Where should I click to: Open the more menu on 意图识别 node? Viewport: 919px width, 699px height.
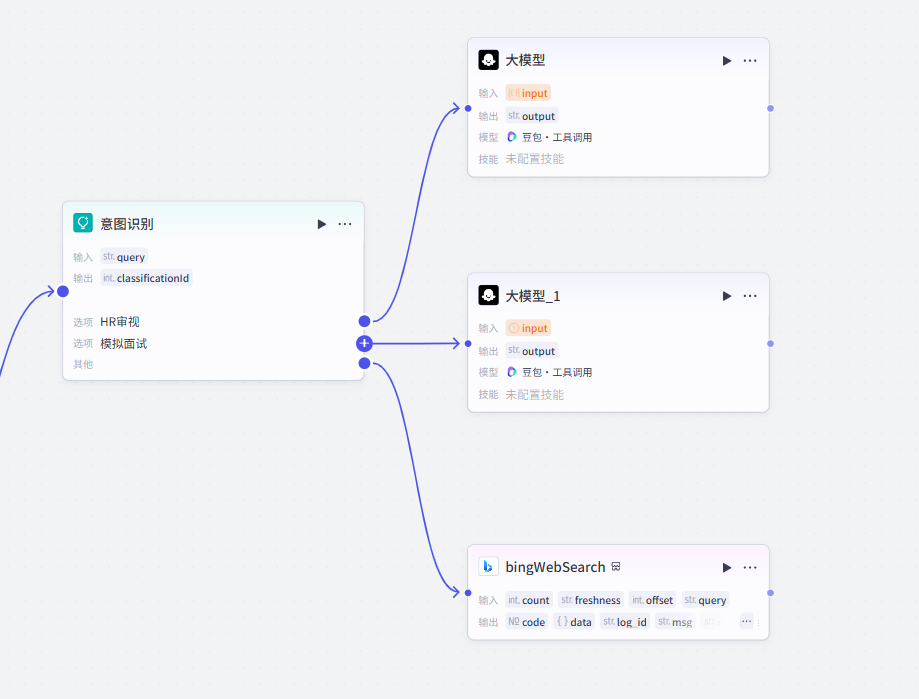[345, 224]
